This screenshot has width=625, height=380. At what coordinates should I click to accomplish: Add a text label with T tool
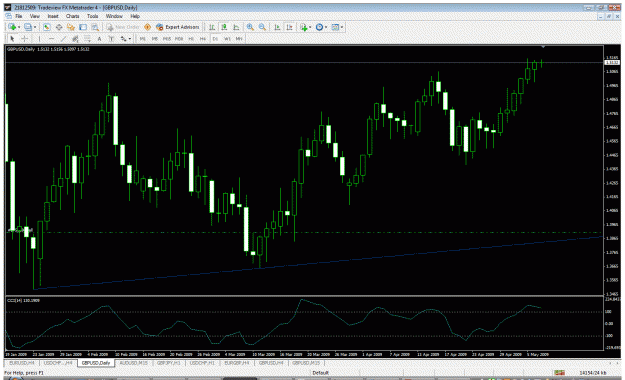click(111, 39)
